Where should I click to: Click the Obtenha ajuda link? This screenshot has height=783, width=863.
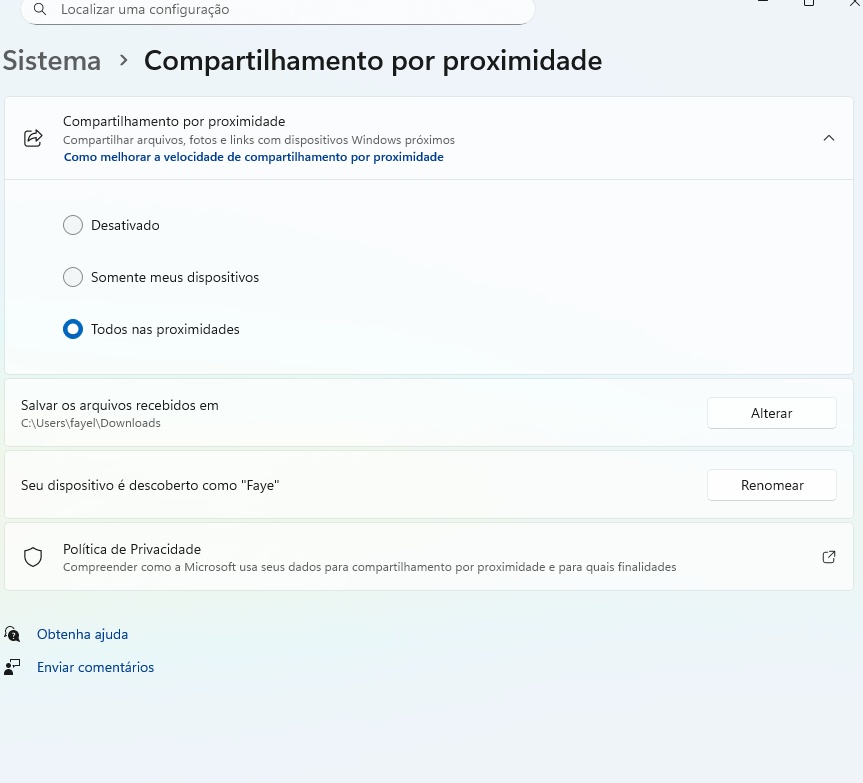point(82,634)
